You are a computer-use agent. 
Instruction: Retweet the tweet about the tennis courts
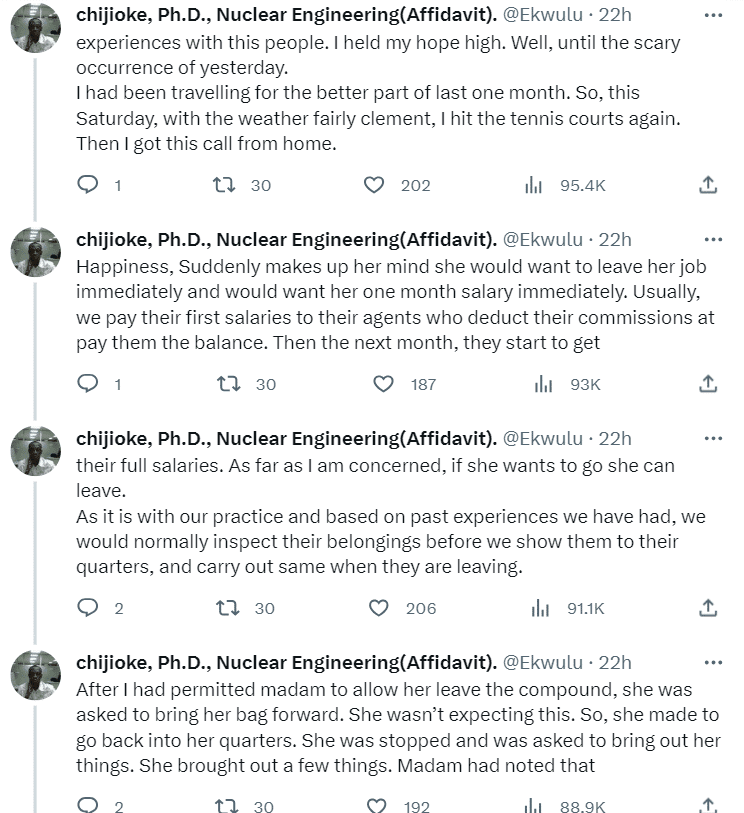[x=226, y=185]
